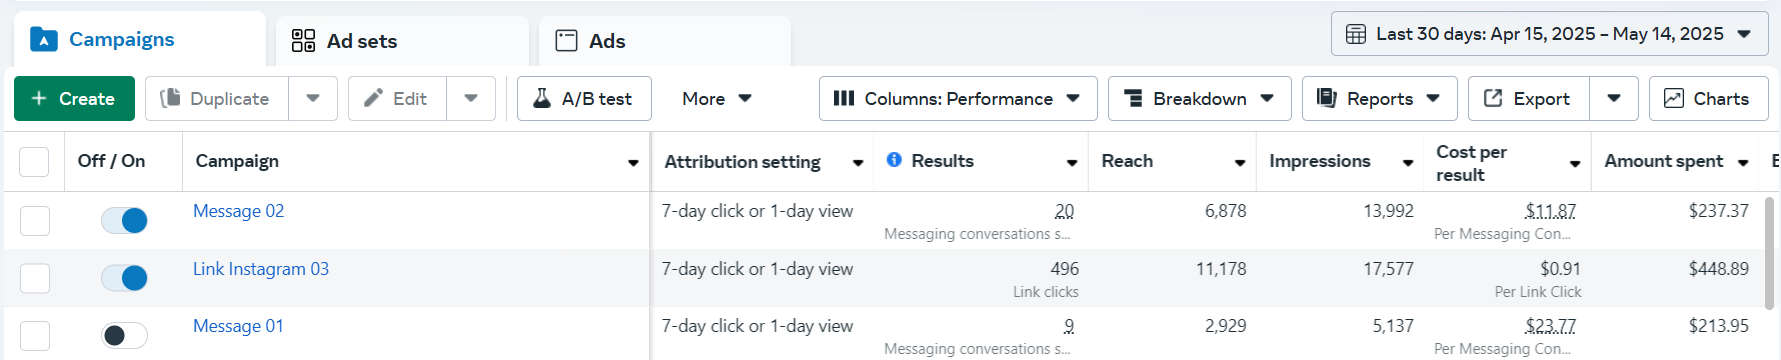Click the Results info icon
Screen dimensions: 1781x360
(894, 160)
